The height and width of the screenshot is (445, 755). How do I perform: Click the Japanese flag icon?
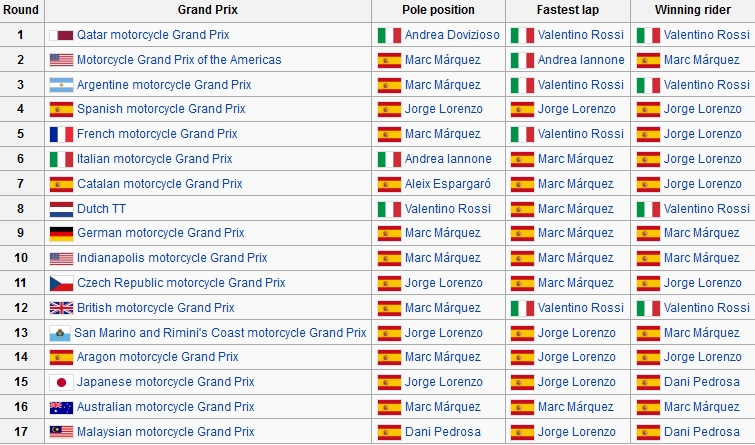click(x=61, y=382)
